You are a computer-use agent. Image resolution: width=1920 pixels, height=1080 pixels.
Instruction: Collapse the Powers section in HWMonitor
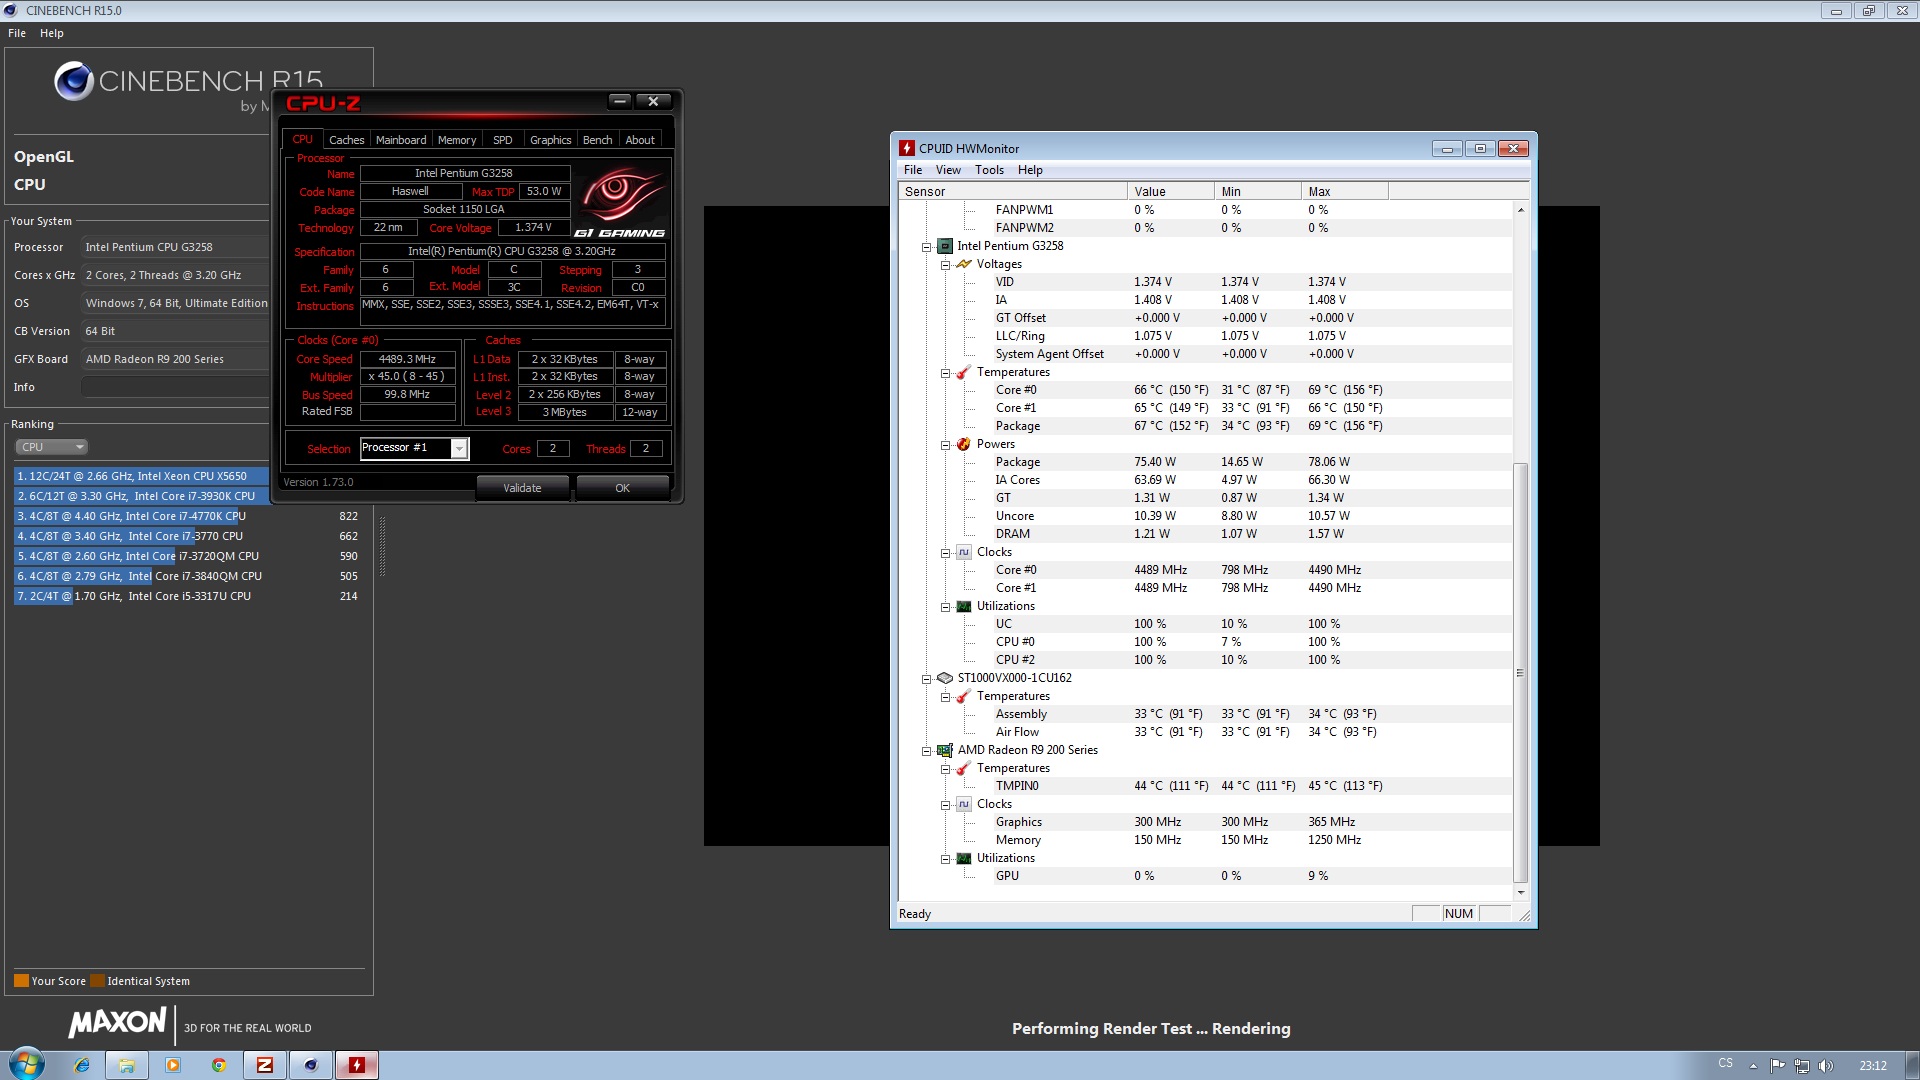945,445
